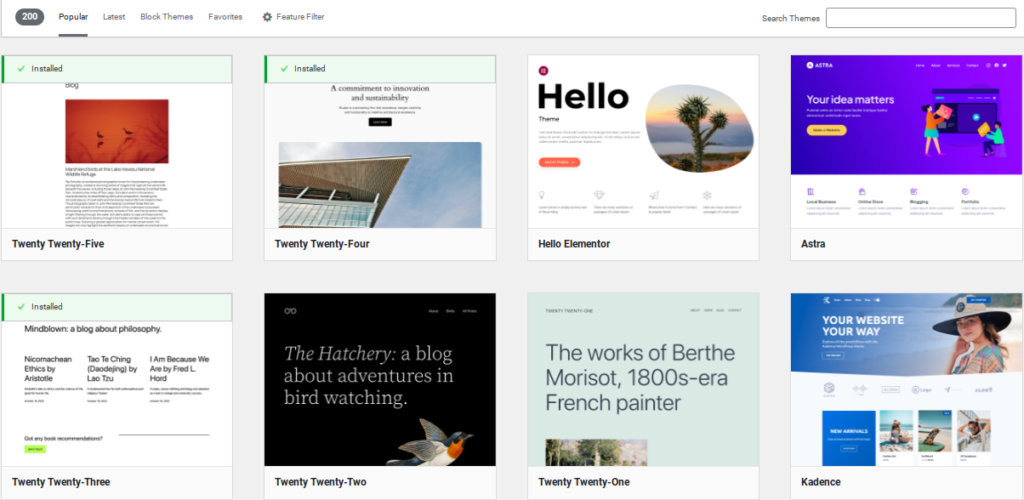
Task: Click the Search Themes label
Action: coord(791,18)
